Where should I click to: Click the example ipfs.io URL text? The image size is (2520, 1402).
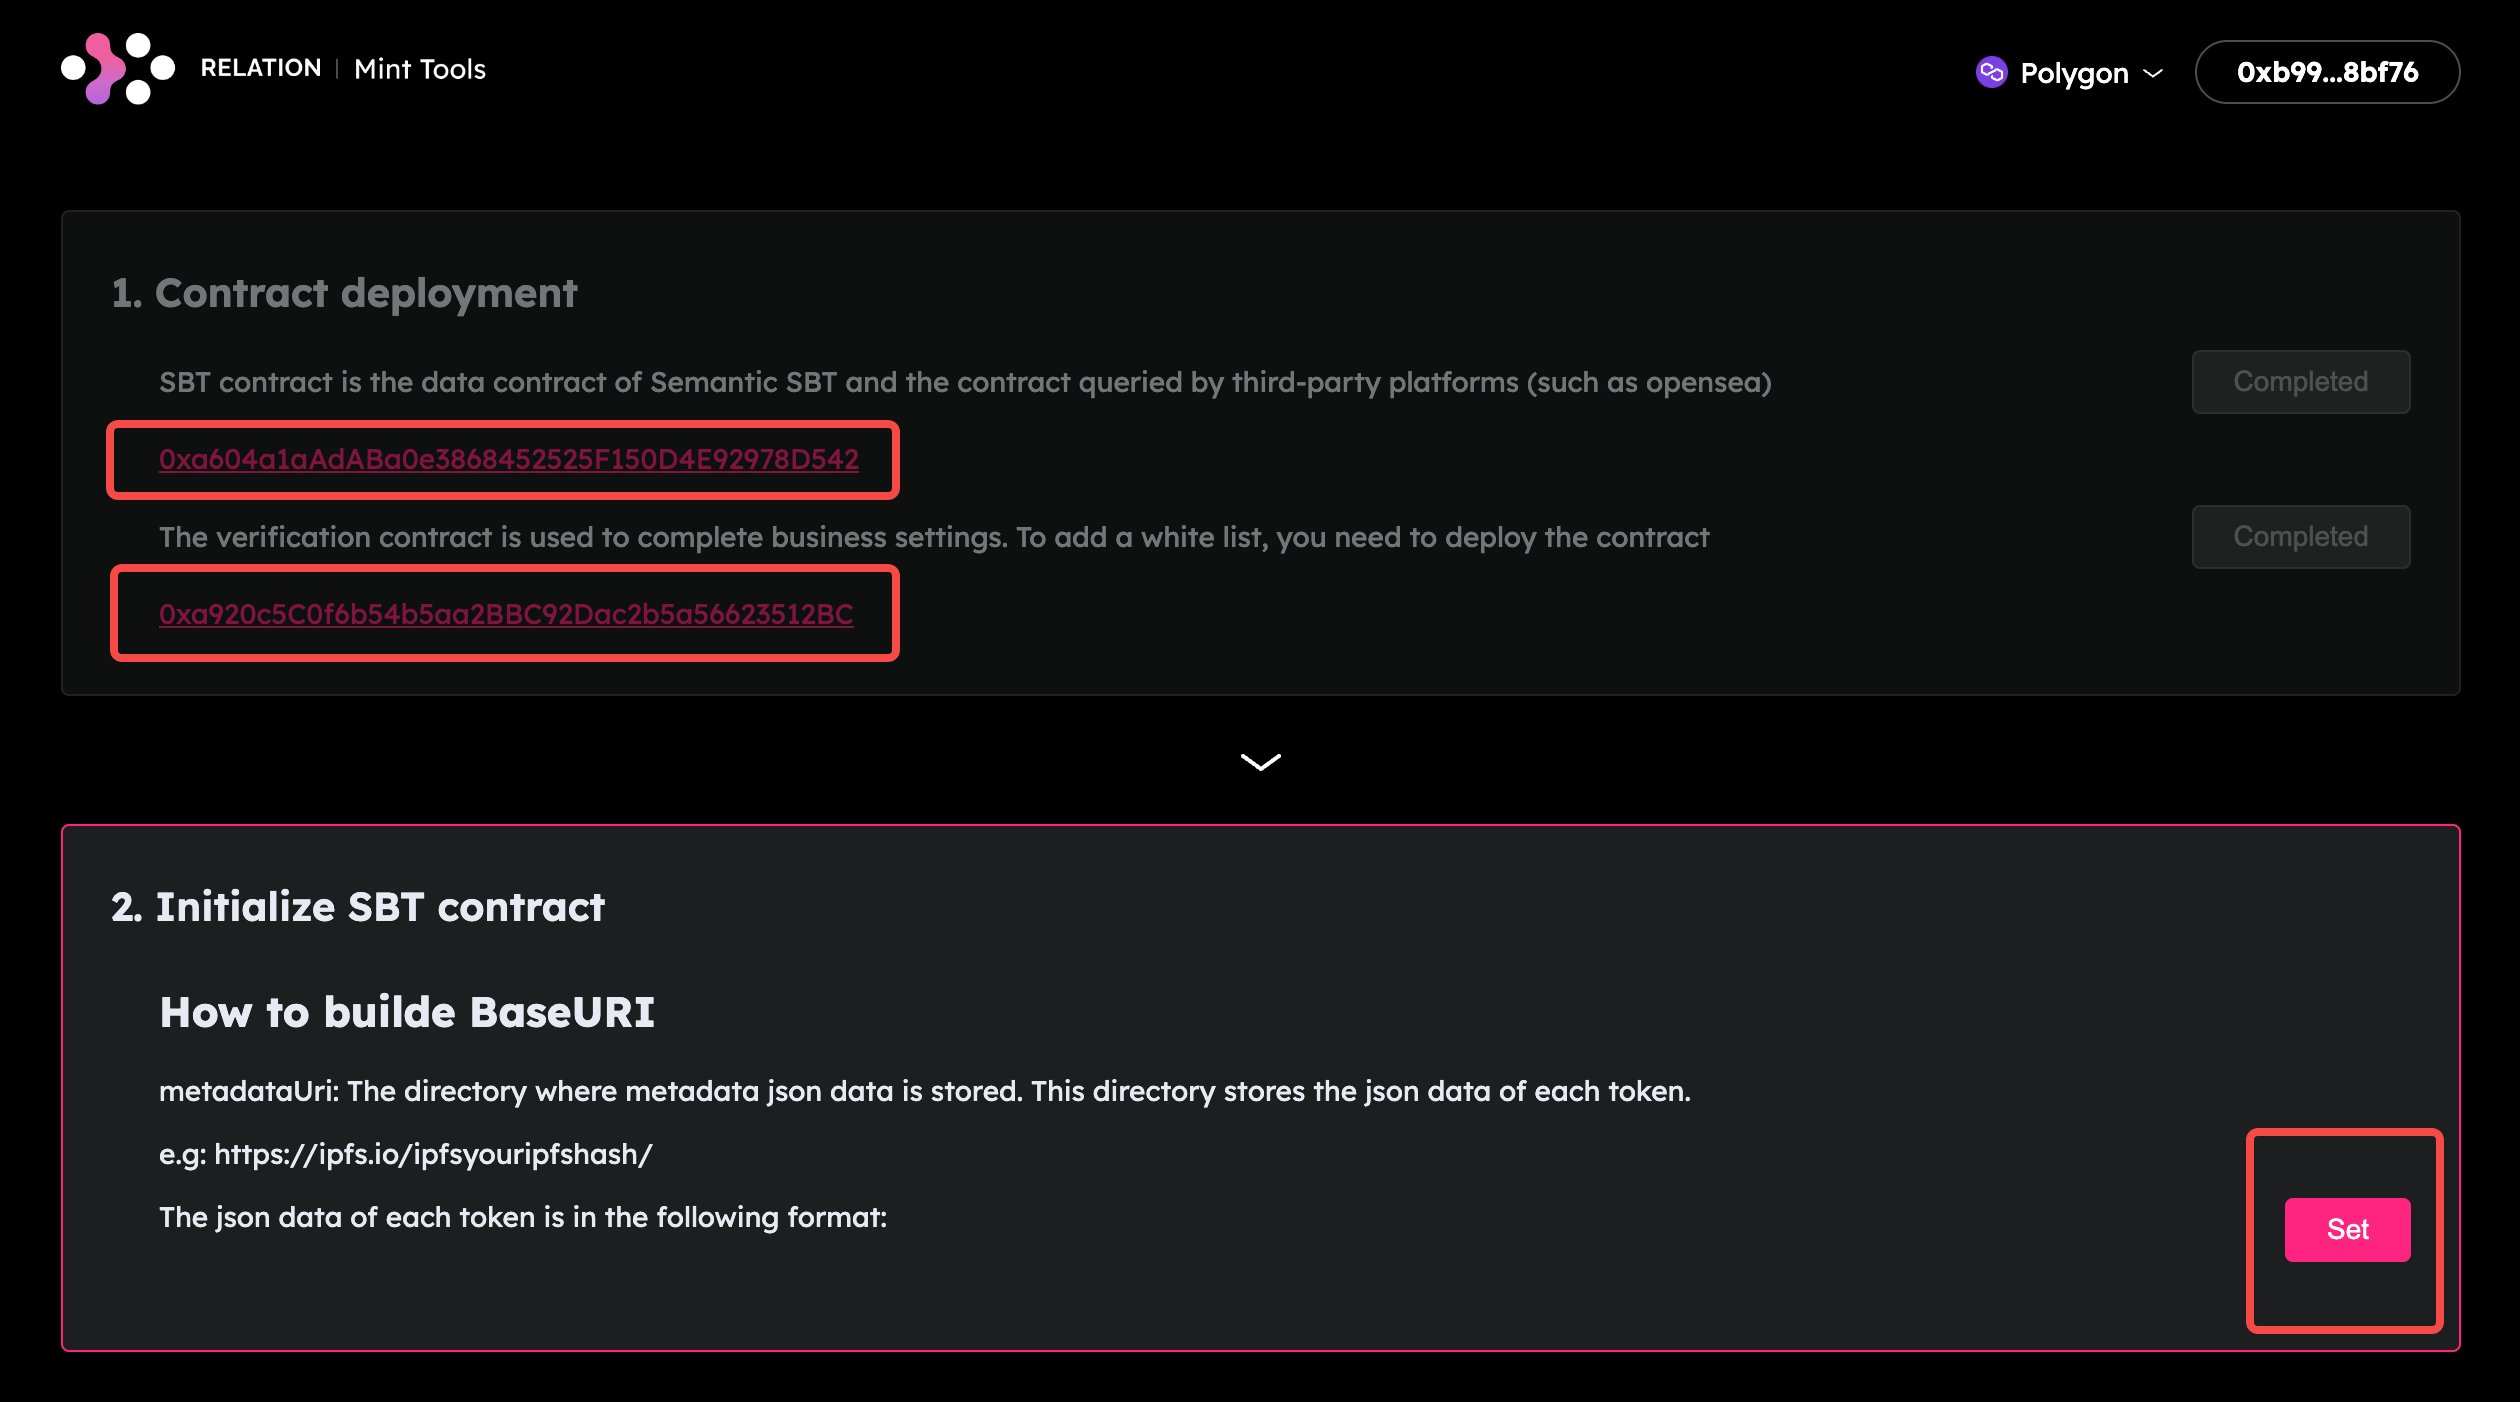coord(433,1154)
